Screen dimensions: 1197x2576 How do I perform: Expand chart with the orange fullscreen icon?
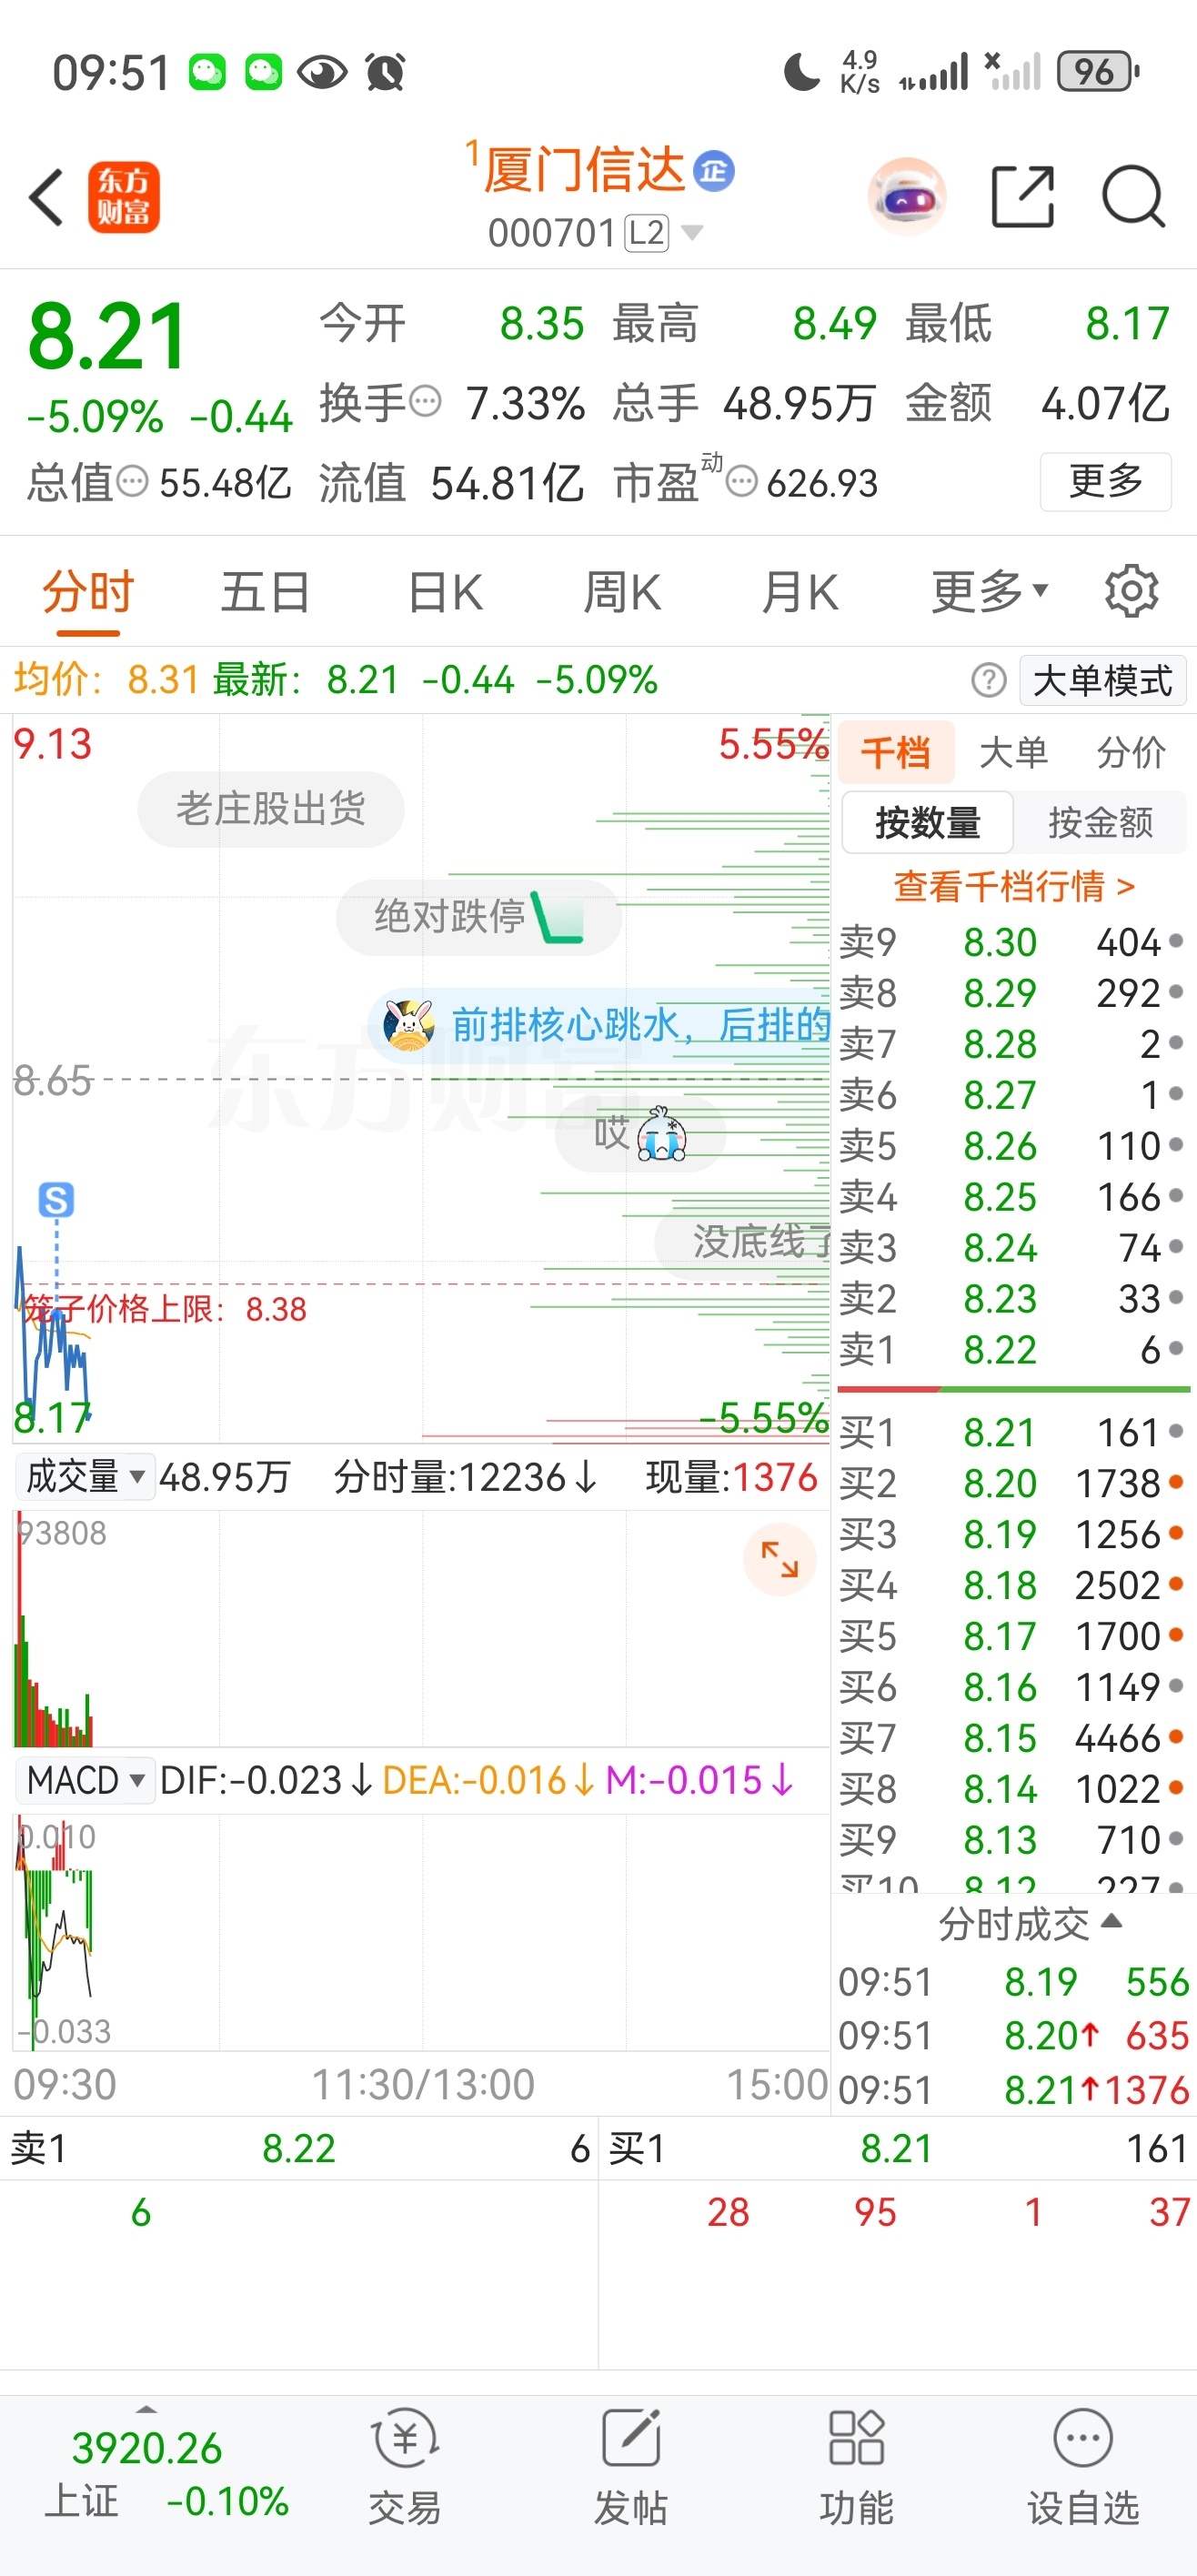coord(779,1559)
